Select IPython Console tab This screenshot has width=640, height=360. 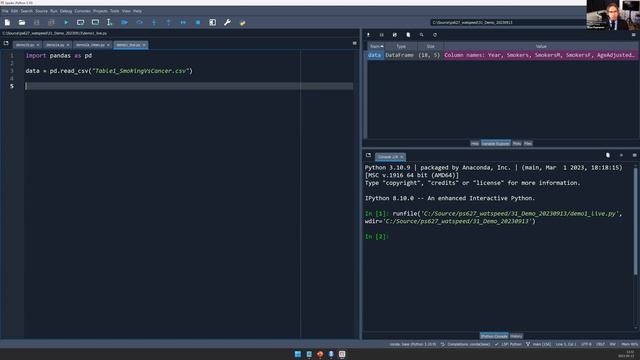(x=494, y=336)
